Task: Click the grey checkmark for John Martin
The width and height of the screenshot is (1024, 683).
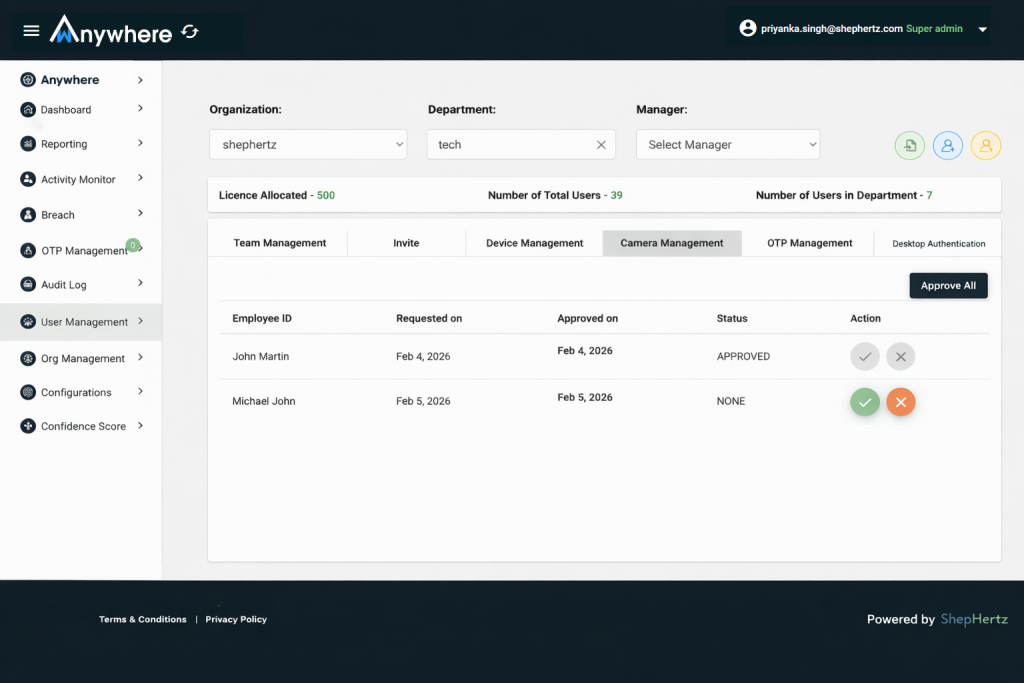Action: 865,357
